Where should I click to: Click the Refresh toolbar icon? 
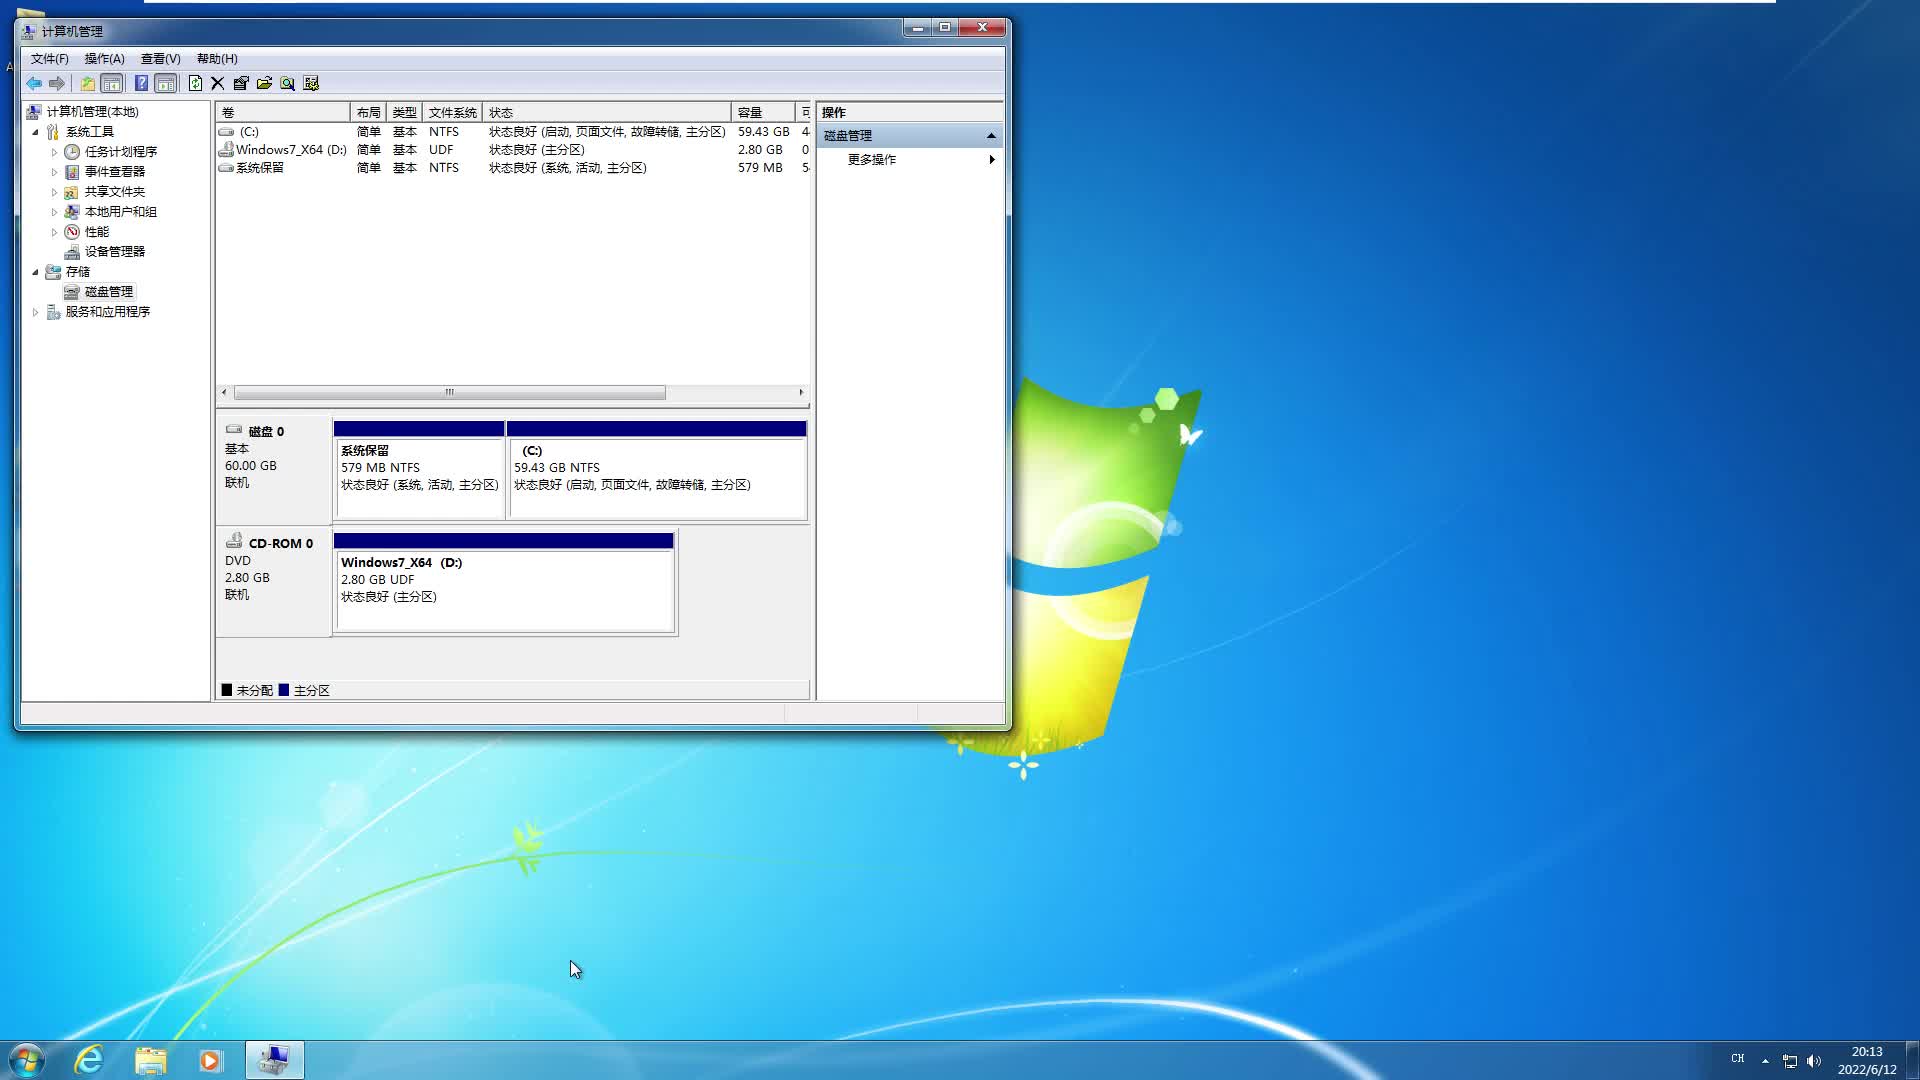click(195, 83)
